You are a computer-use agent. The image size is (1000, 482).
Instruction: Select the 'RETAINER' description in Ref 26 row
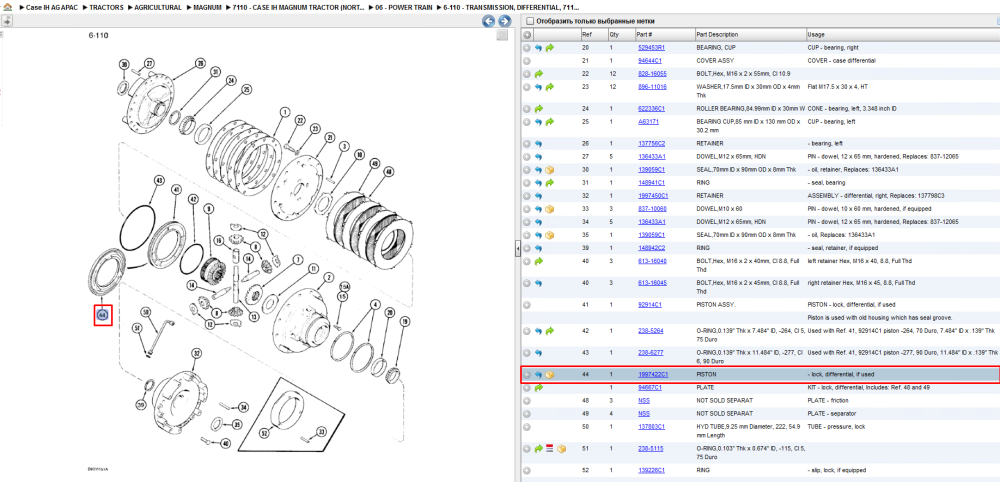click(x=710, y=143)
